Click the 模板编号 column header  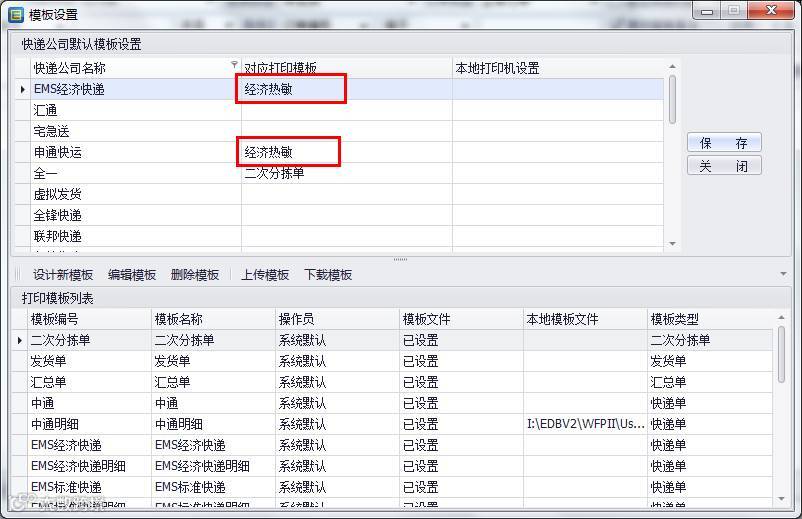[90, 319]
